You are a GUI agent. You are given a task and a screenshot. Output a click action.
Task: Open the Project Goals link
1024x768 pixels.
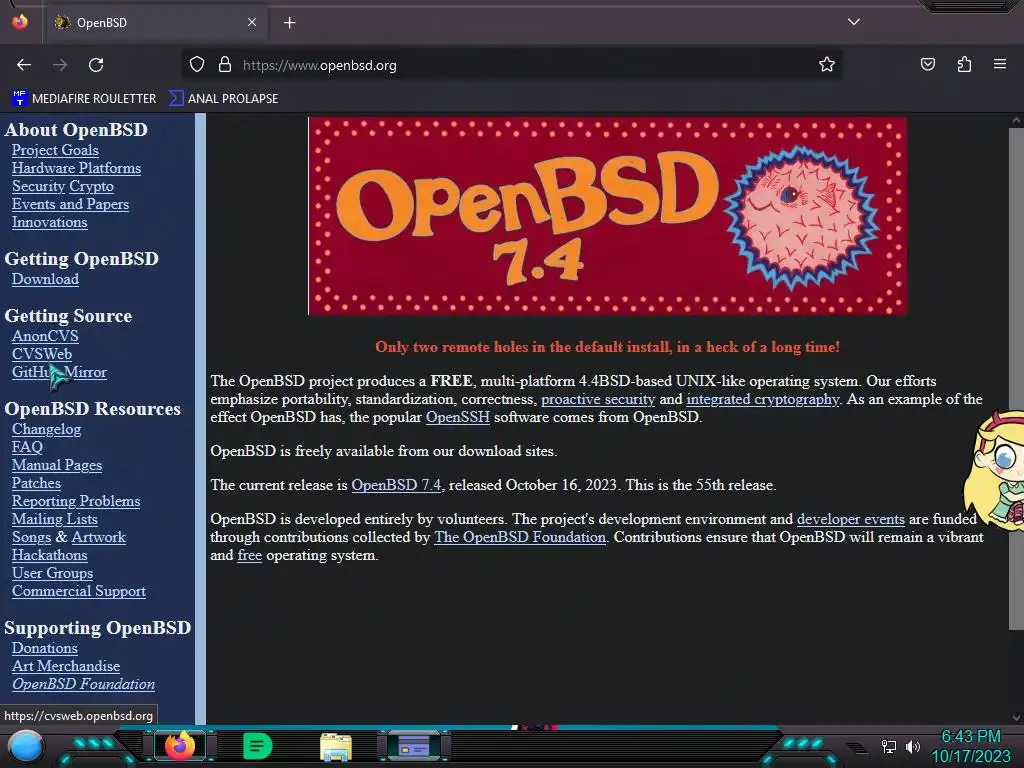(x=55, y=150)
